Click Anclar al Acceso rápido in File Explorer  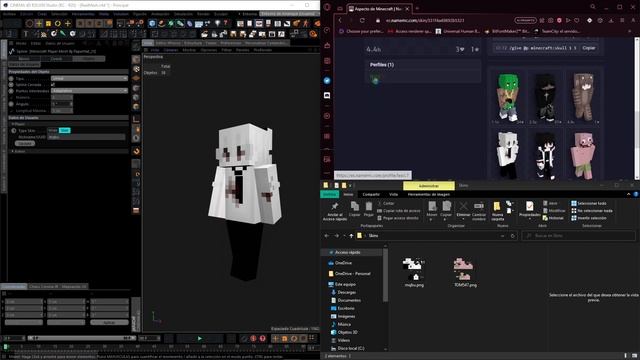pyautogui.click(x=335, y=211)
